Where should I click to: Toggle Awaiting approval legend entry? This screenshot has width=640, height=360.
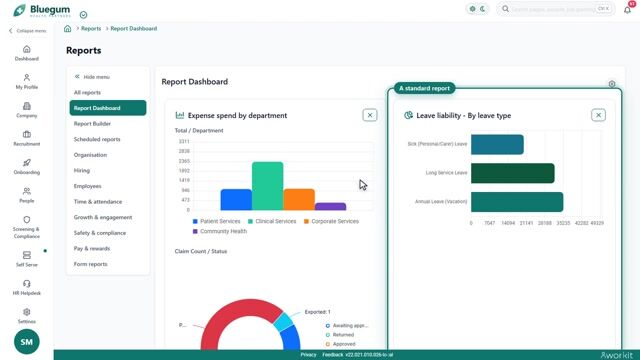coord(347,326)
